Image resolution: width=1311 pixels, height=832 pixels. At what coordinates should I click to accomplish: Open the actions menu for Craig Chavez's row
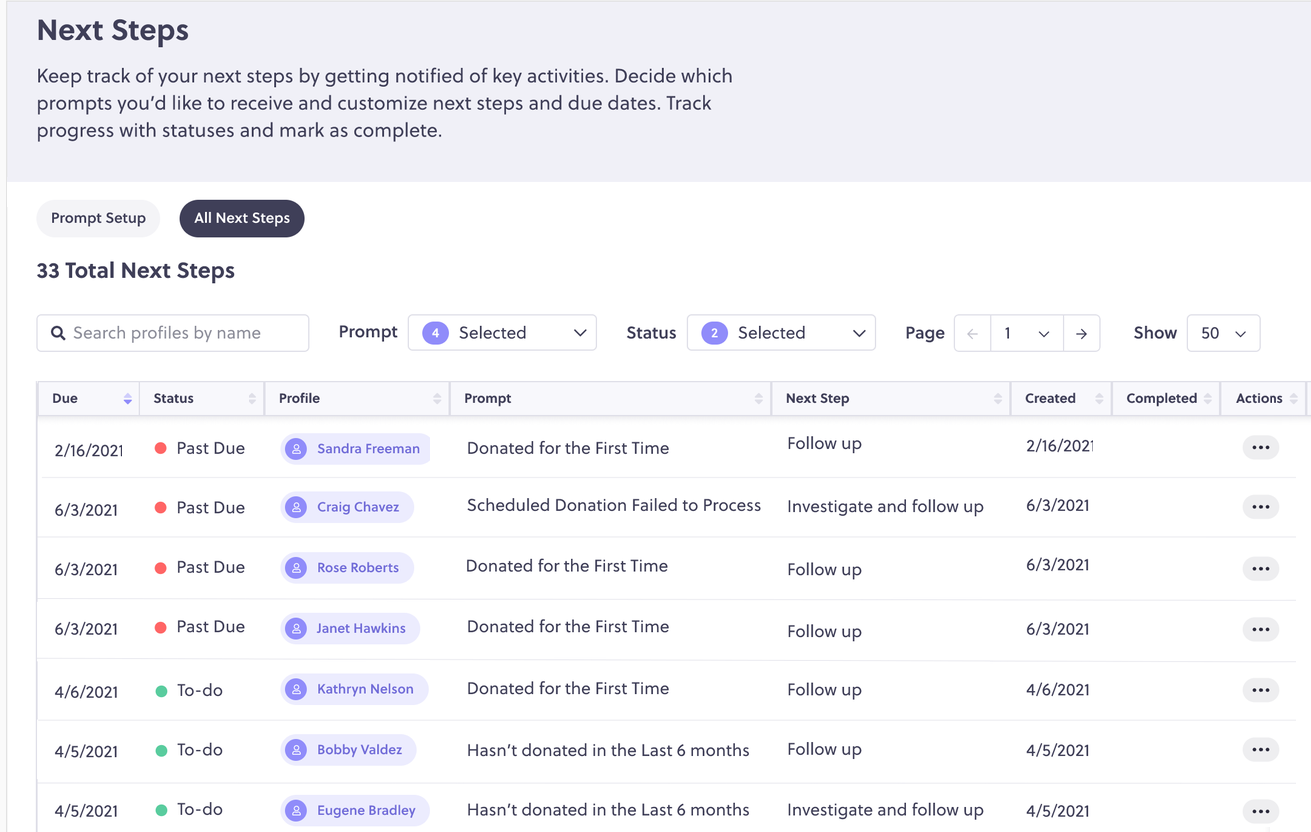point(1260,506)
